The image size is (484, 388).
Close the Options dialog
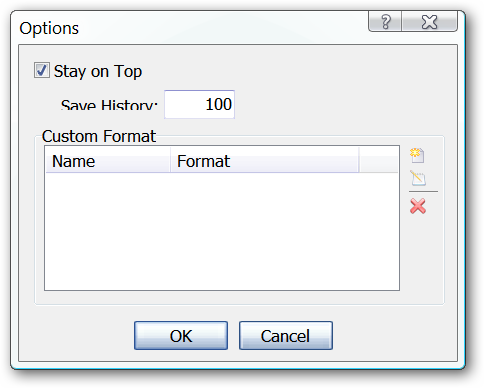[x=429, y=22]
